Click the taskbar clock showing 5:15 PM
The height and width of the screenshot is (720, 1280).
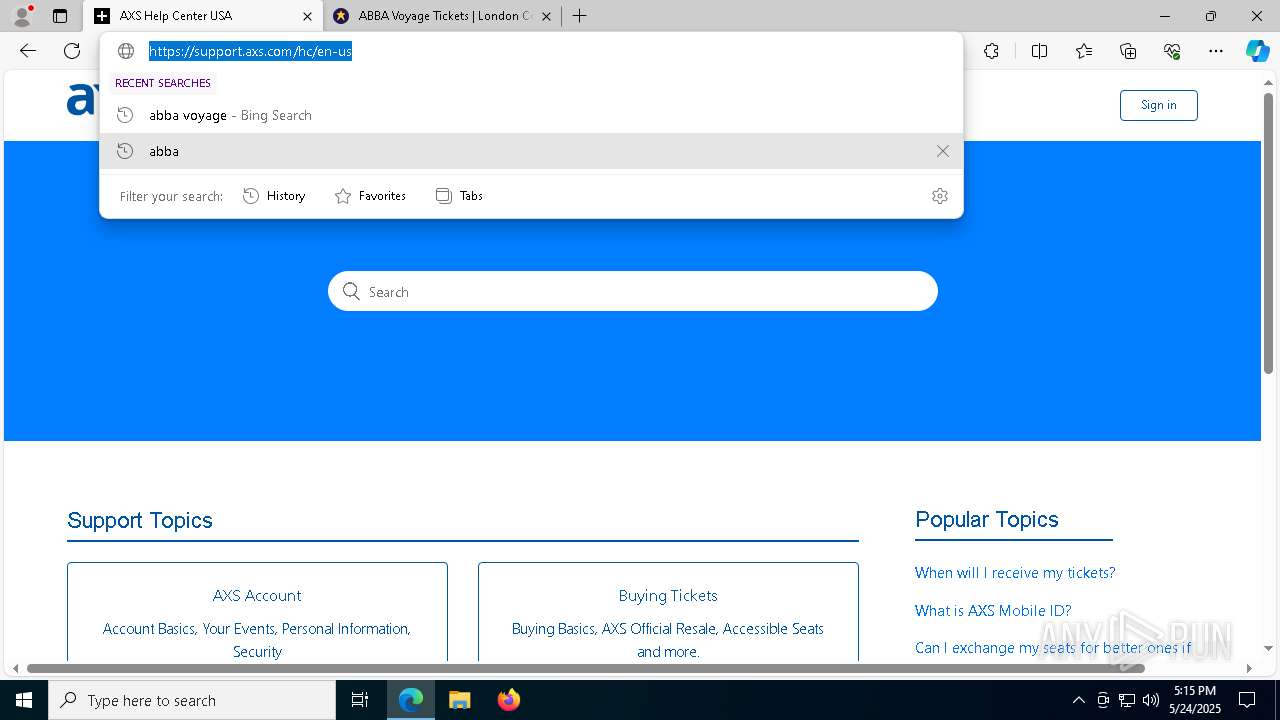point(1195,700)
